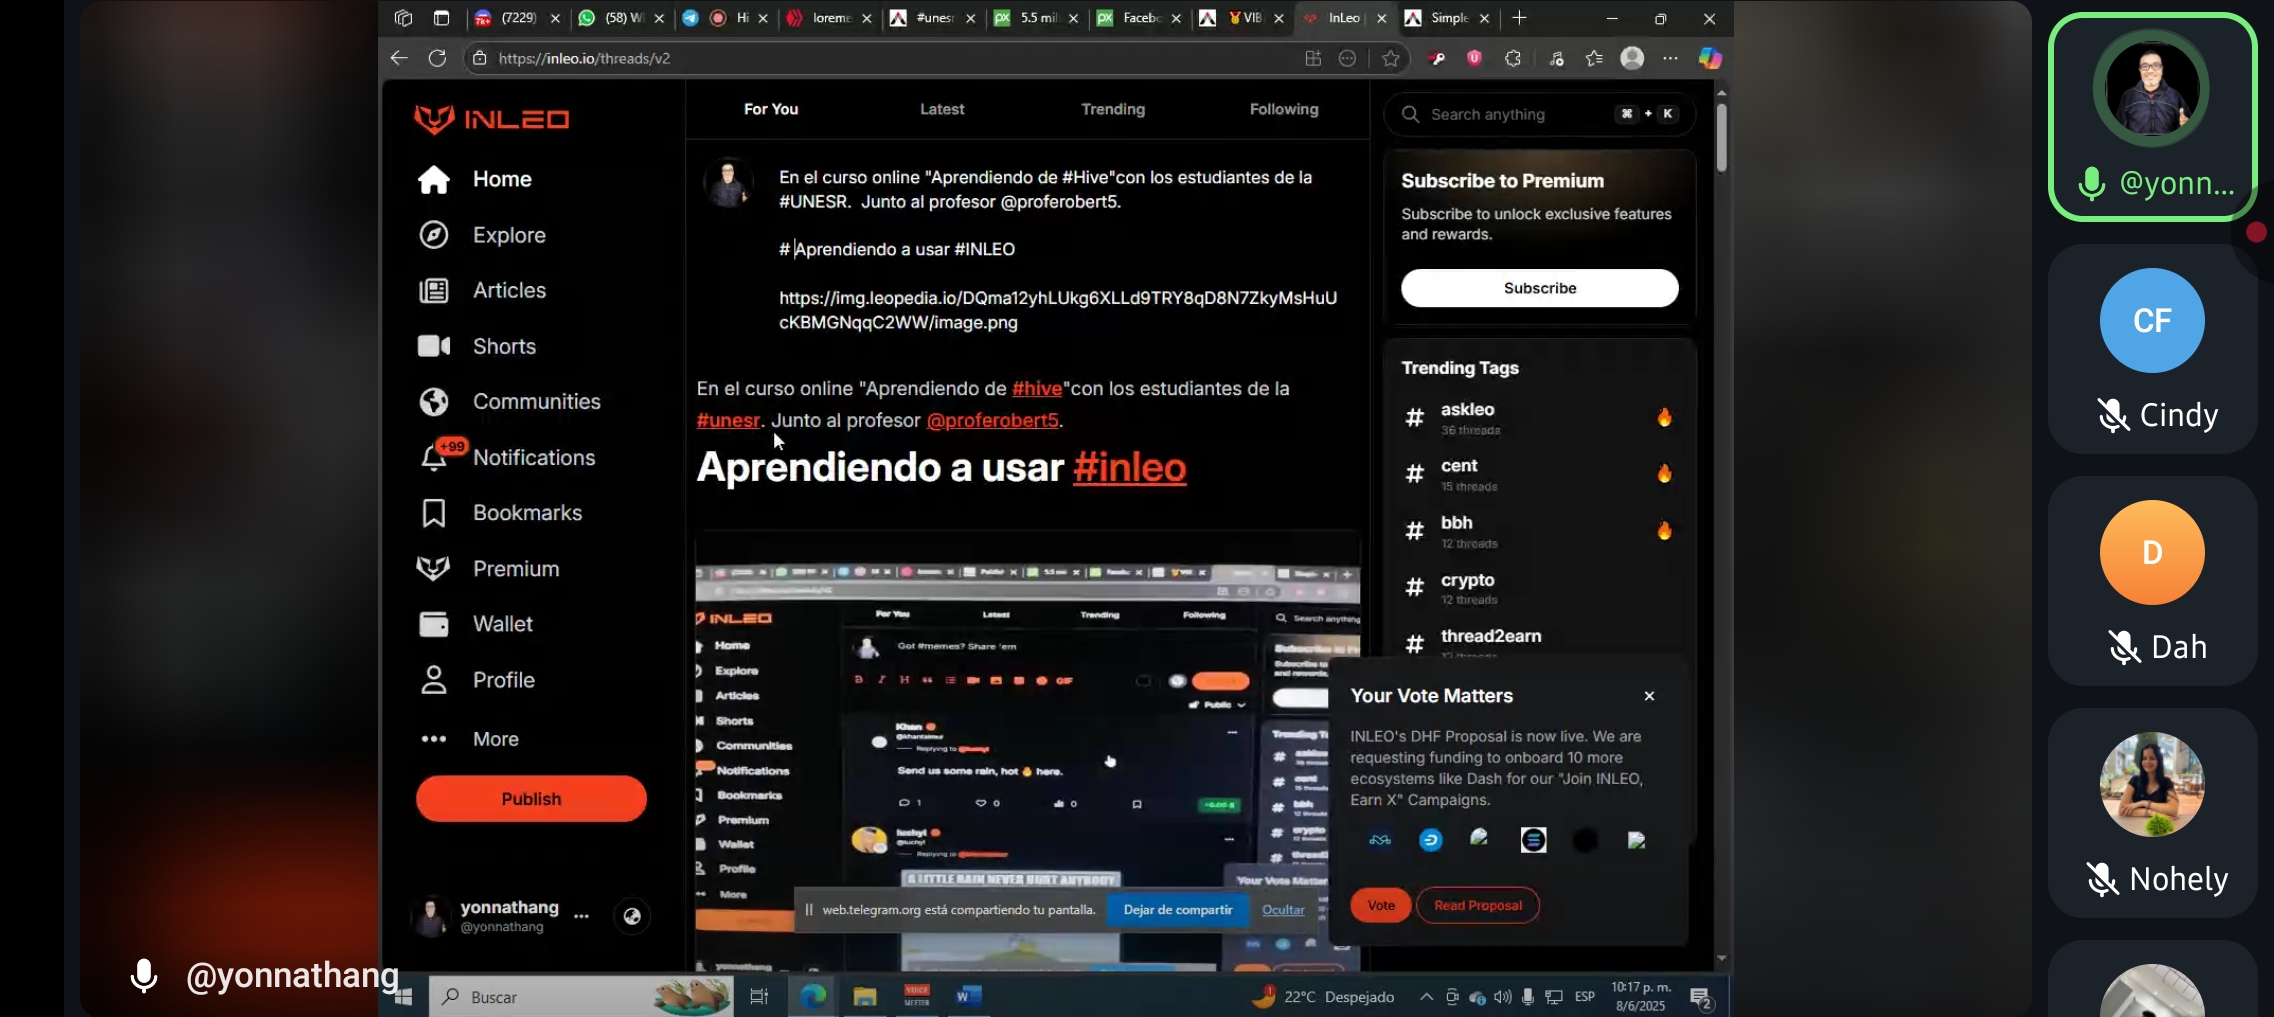Click the Search anything input field
This screenshot has width=2274, height=1017.
pos(1515,114)
